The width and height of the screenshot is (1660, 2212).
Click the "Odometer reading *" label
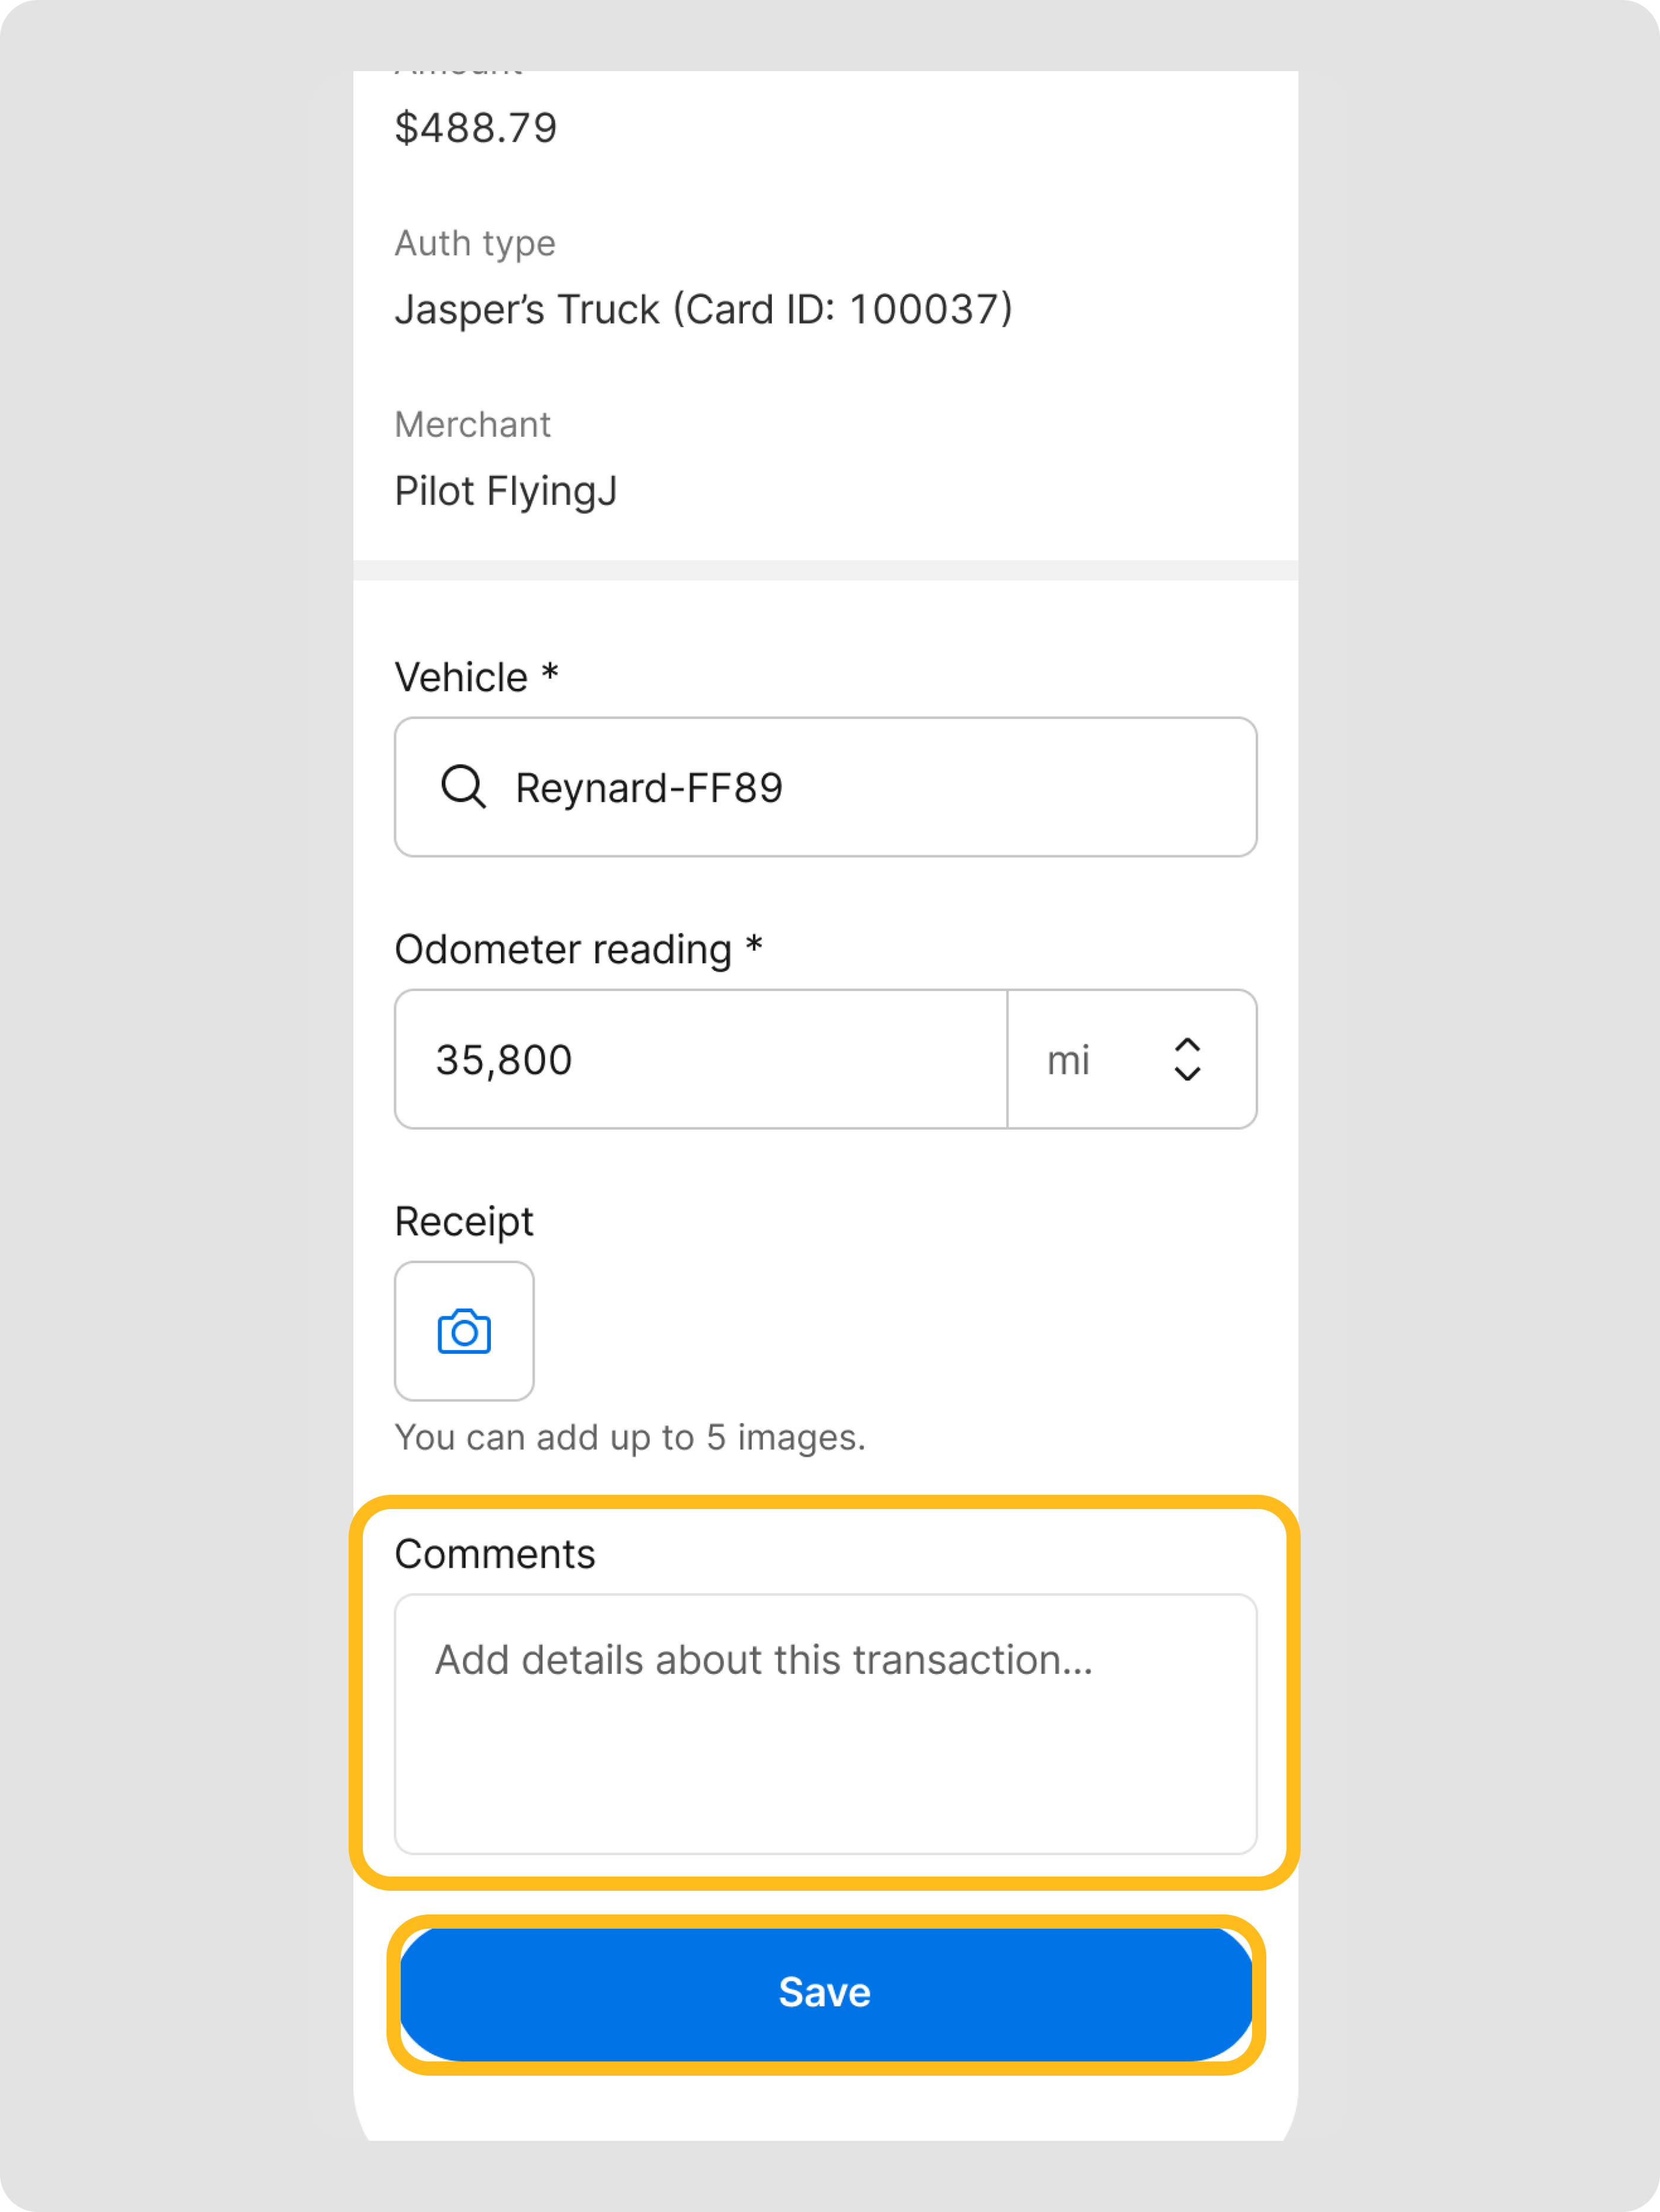pyautogui.click(x=578, y=950)
